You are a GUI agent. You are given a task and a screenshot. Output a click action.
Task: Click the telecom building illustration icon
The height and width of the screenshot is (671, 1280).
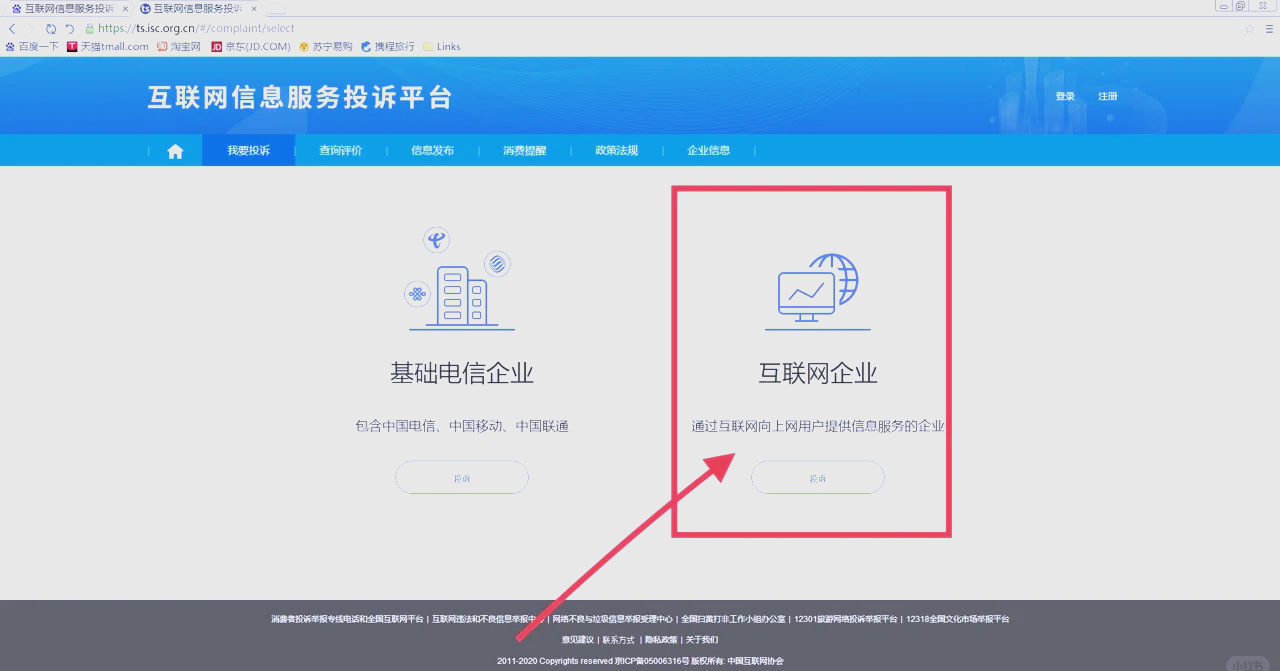[x=461, y=279]
